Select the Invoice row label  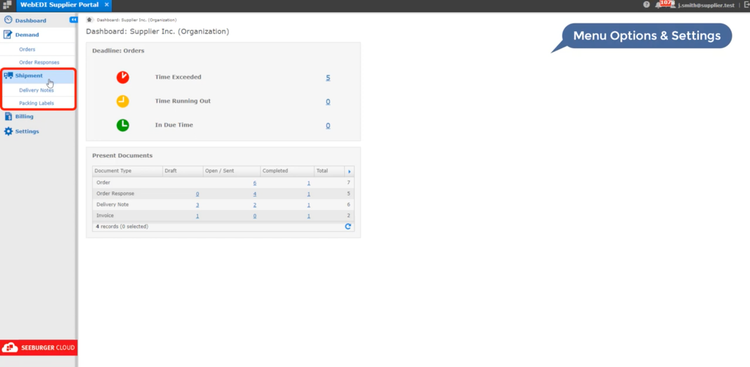105,215
